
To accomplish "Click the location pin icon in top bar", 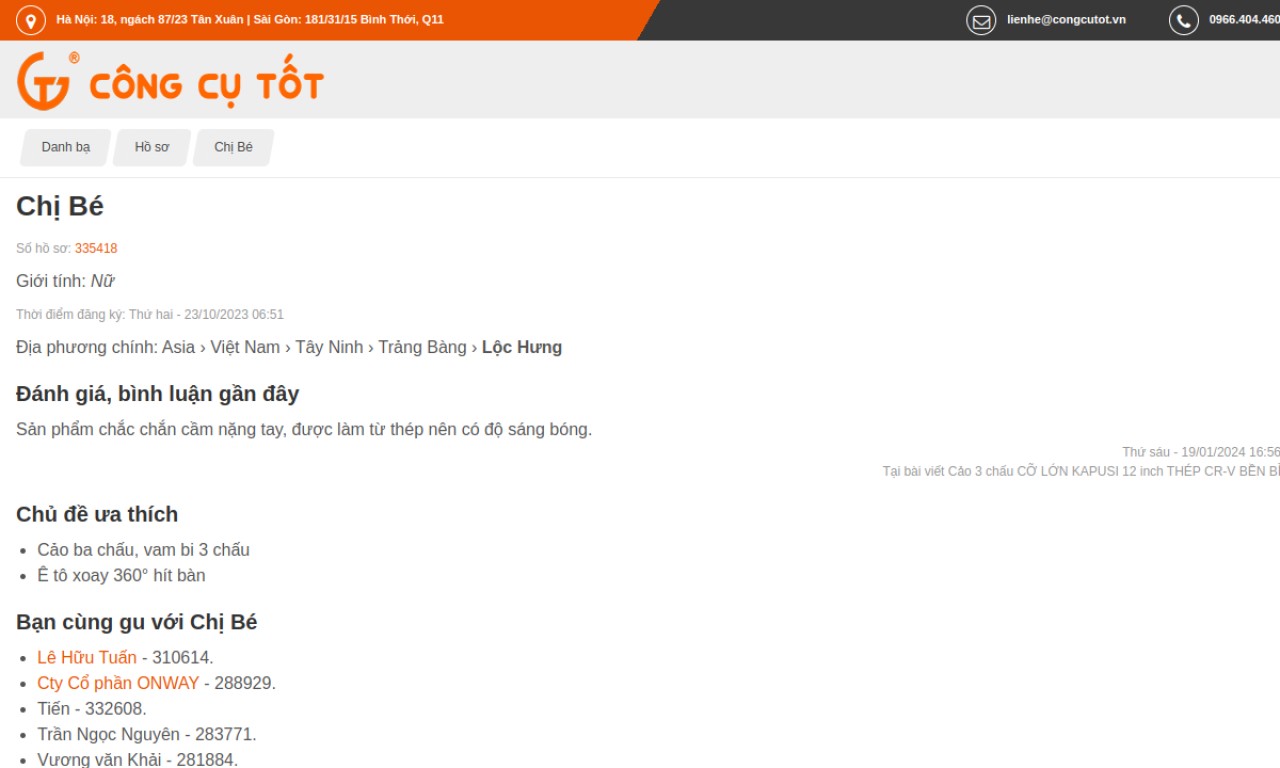I will pos(31,20).
